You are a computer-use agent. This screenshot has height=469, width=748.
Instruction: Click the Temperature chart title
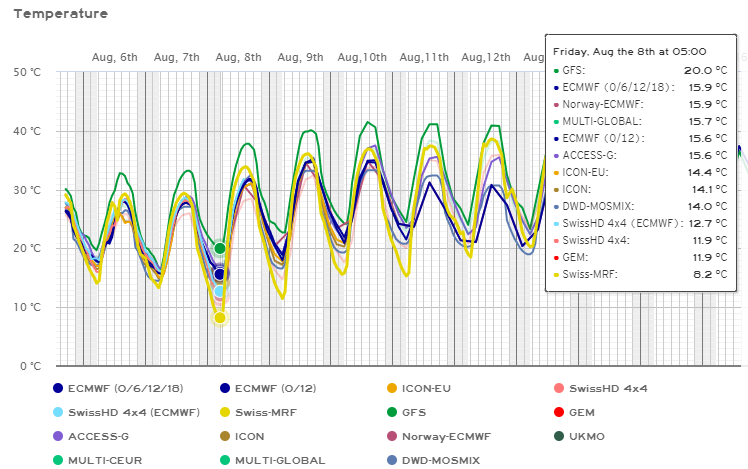(x=61, y=14)
